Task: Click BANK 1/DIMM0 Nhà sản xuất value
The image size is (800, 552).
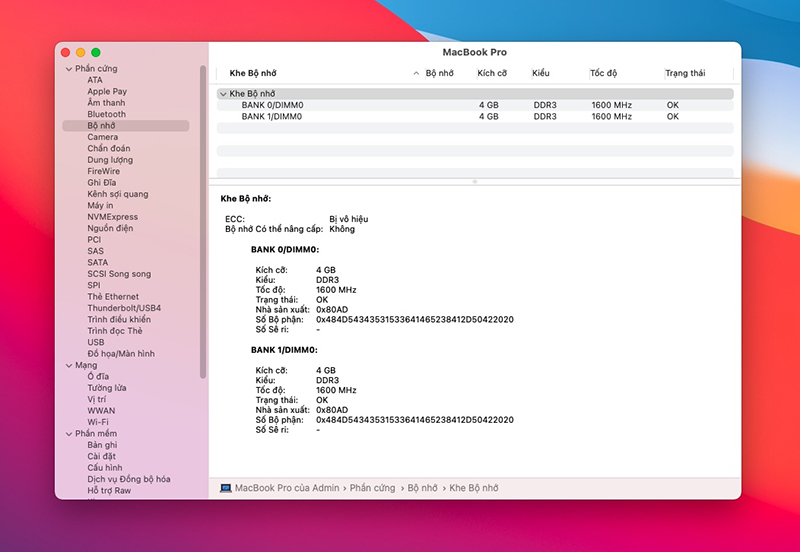Action: [332, 410]
